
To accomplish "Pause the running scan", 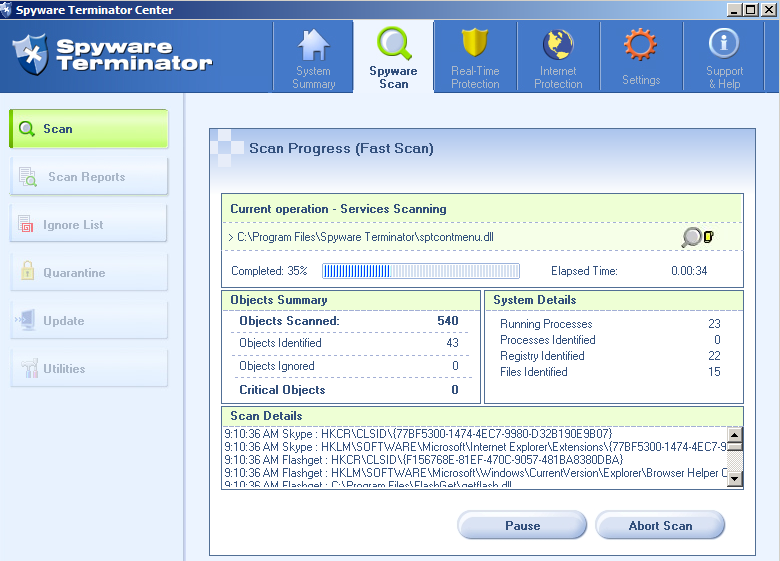I will [522, 526].
